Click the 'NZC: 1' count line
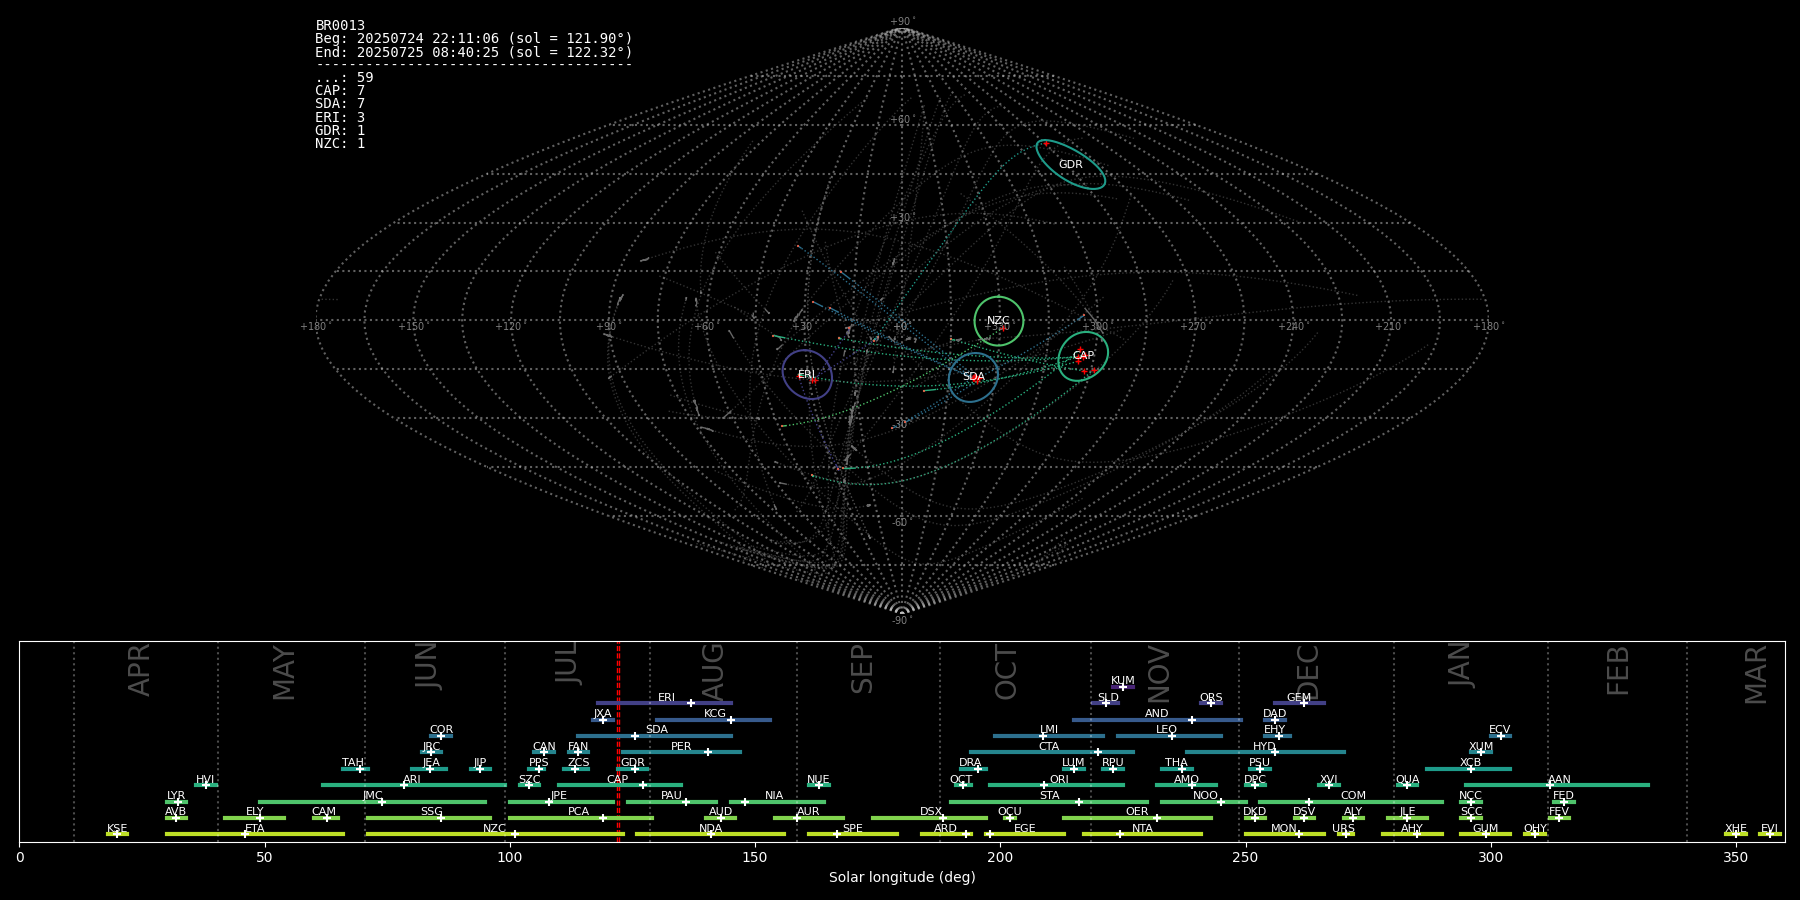This screenshot has height=900, width=1800. (340, 144)
